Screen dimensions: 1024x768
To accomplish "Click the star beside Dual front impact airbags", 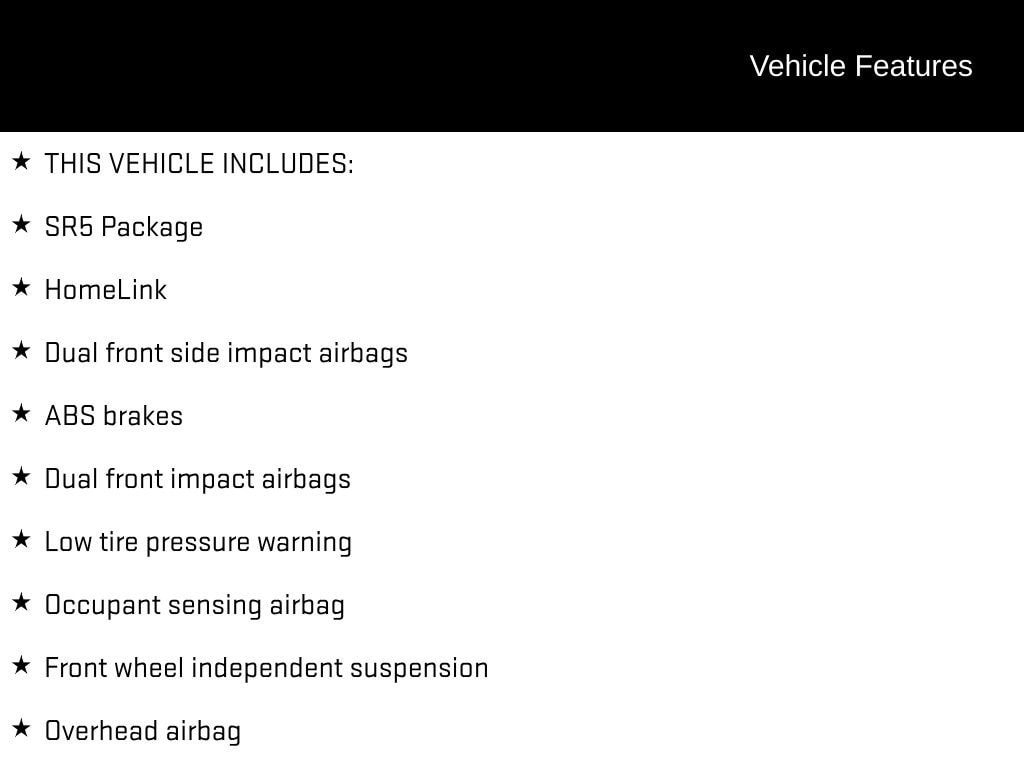I will point(21,476).
